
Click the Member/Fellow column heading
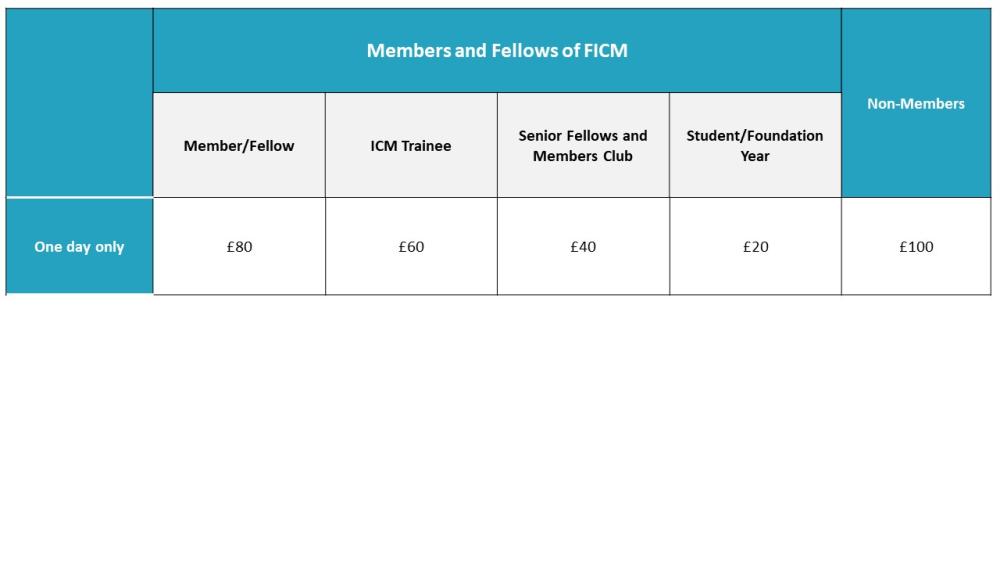[239, 145]
